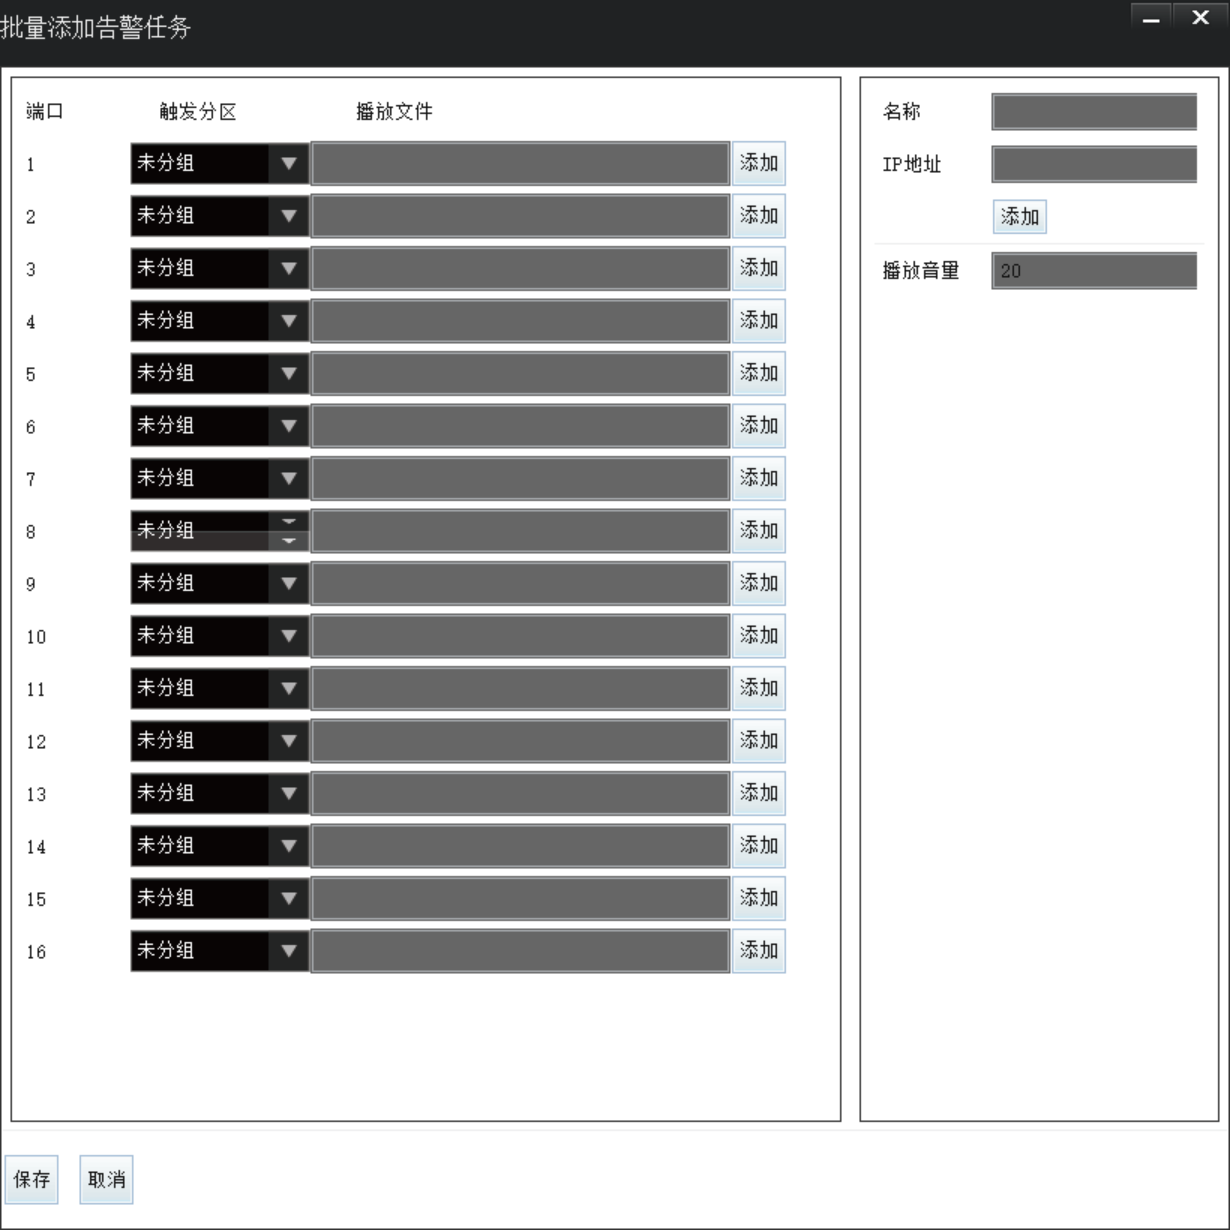This screenshot has height=1230, width=1230.
Task: Click the play file field for port 7
Action: 520,478
